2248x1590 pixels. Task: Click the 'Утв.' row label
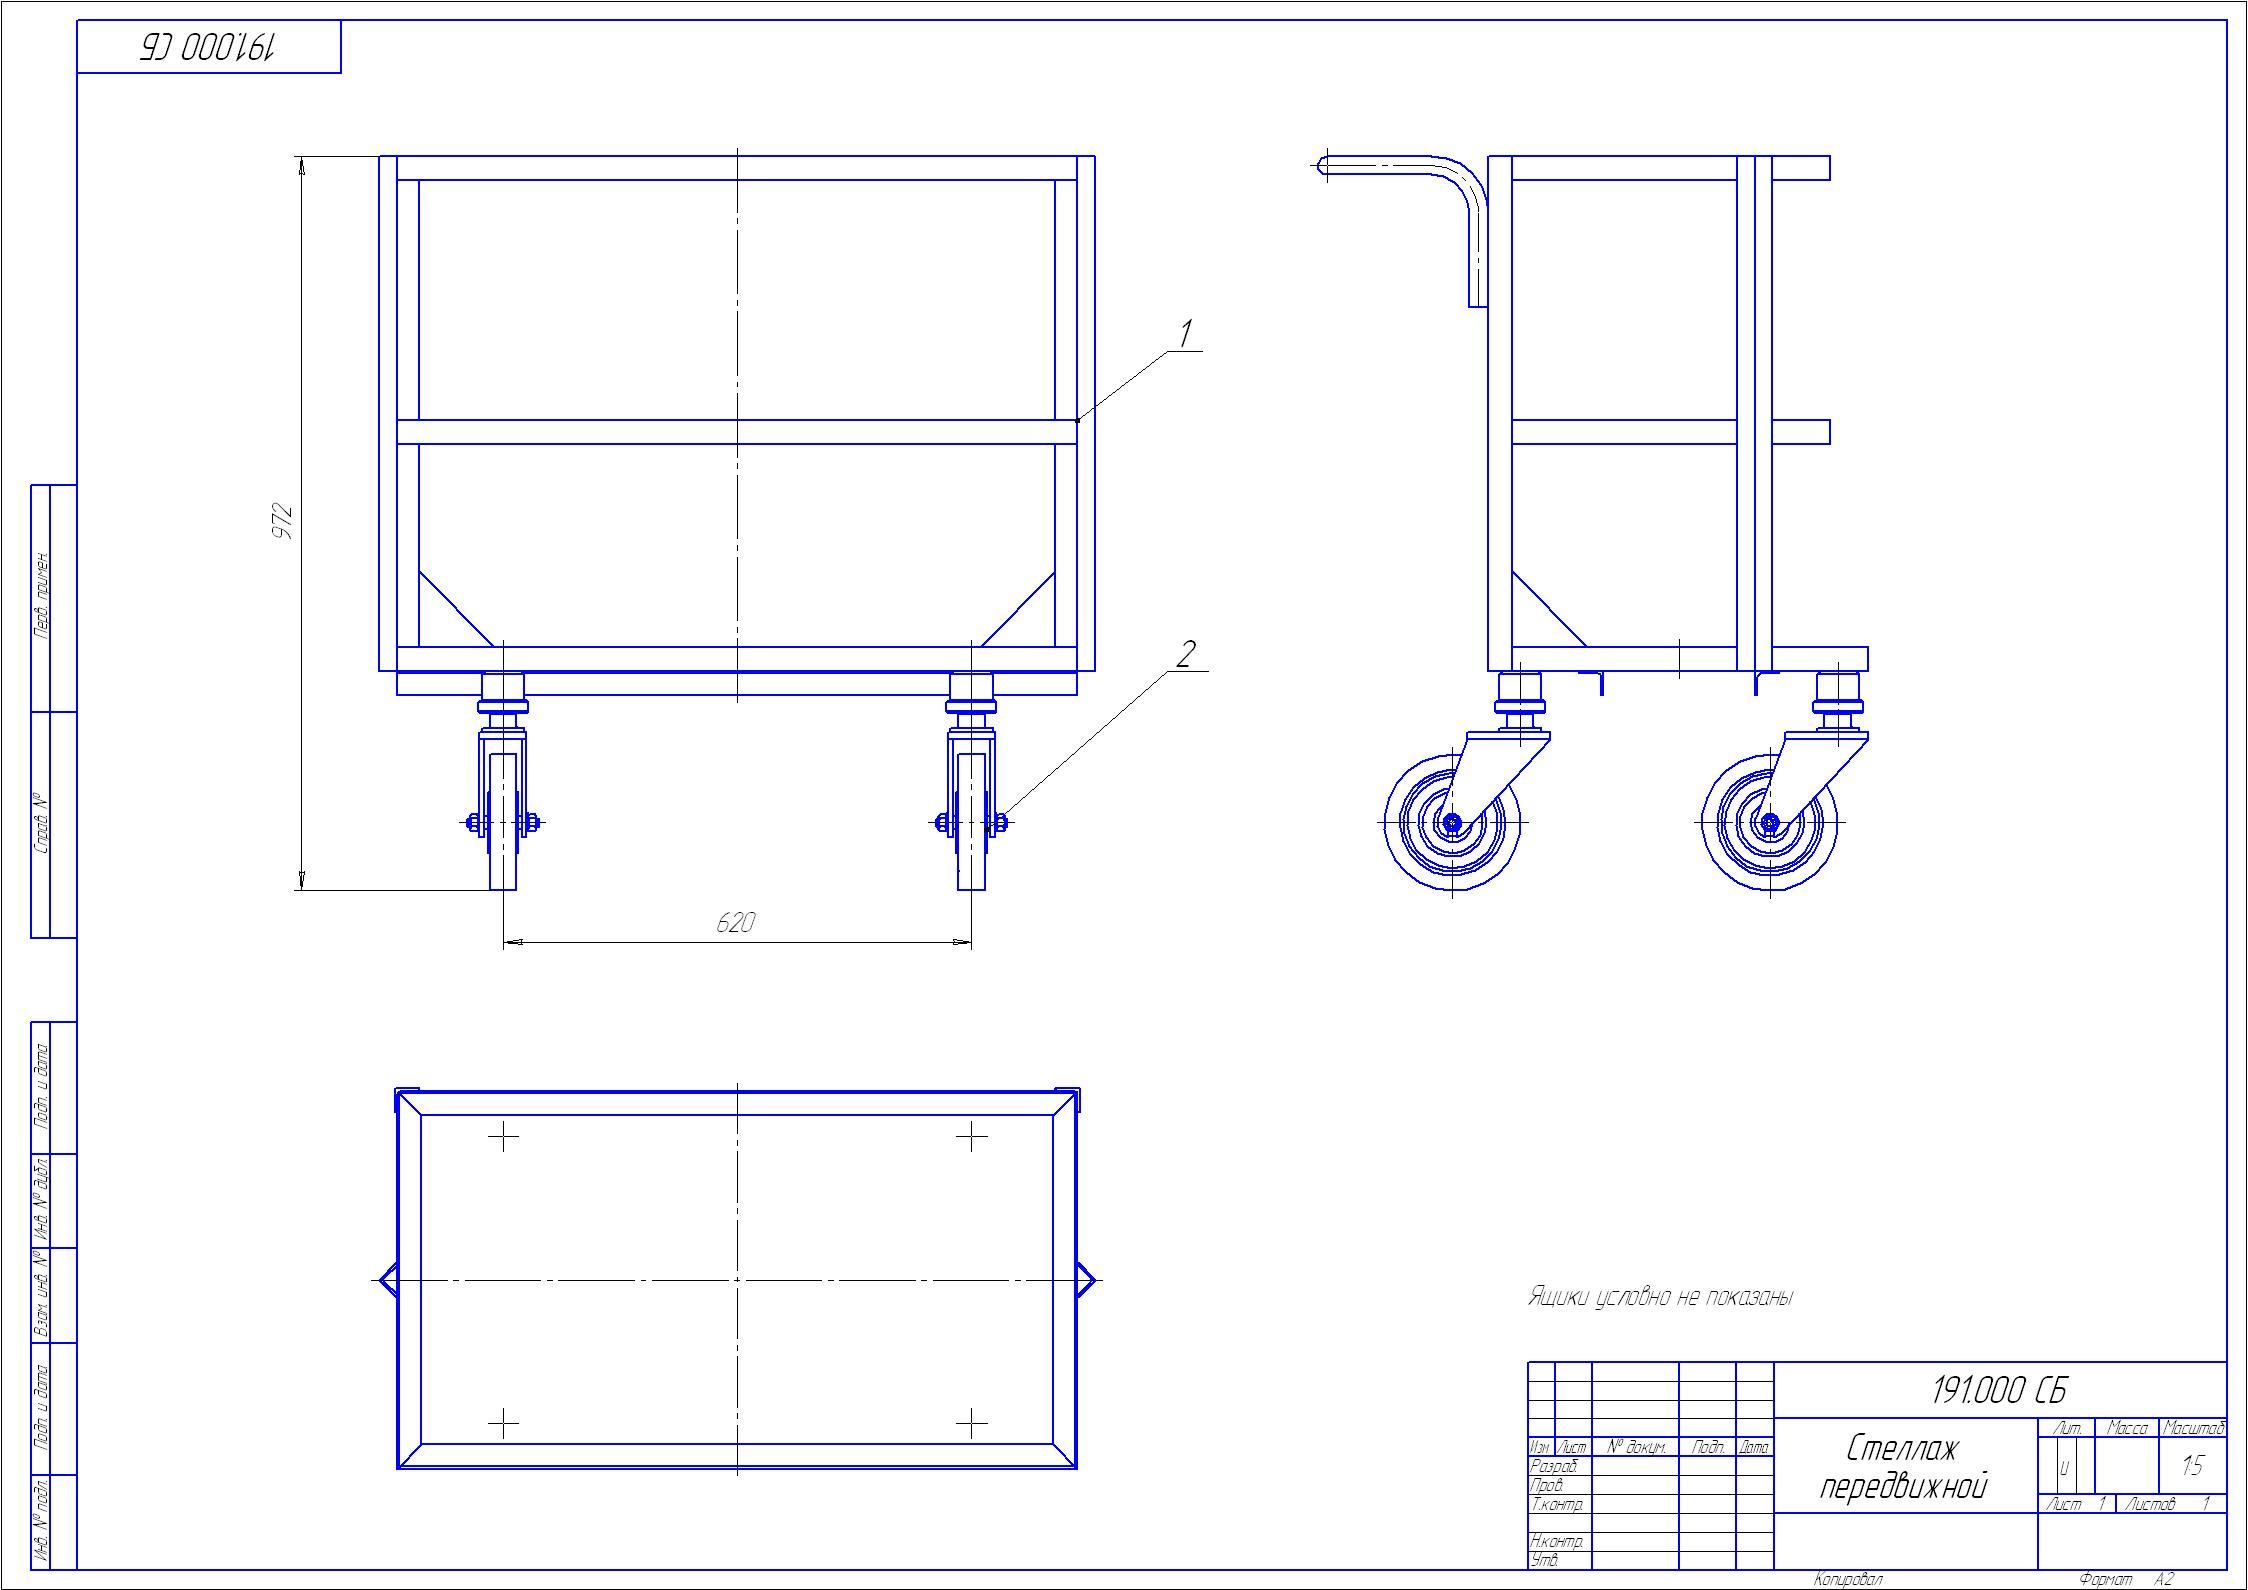click(x=1546, y=1560)
